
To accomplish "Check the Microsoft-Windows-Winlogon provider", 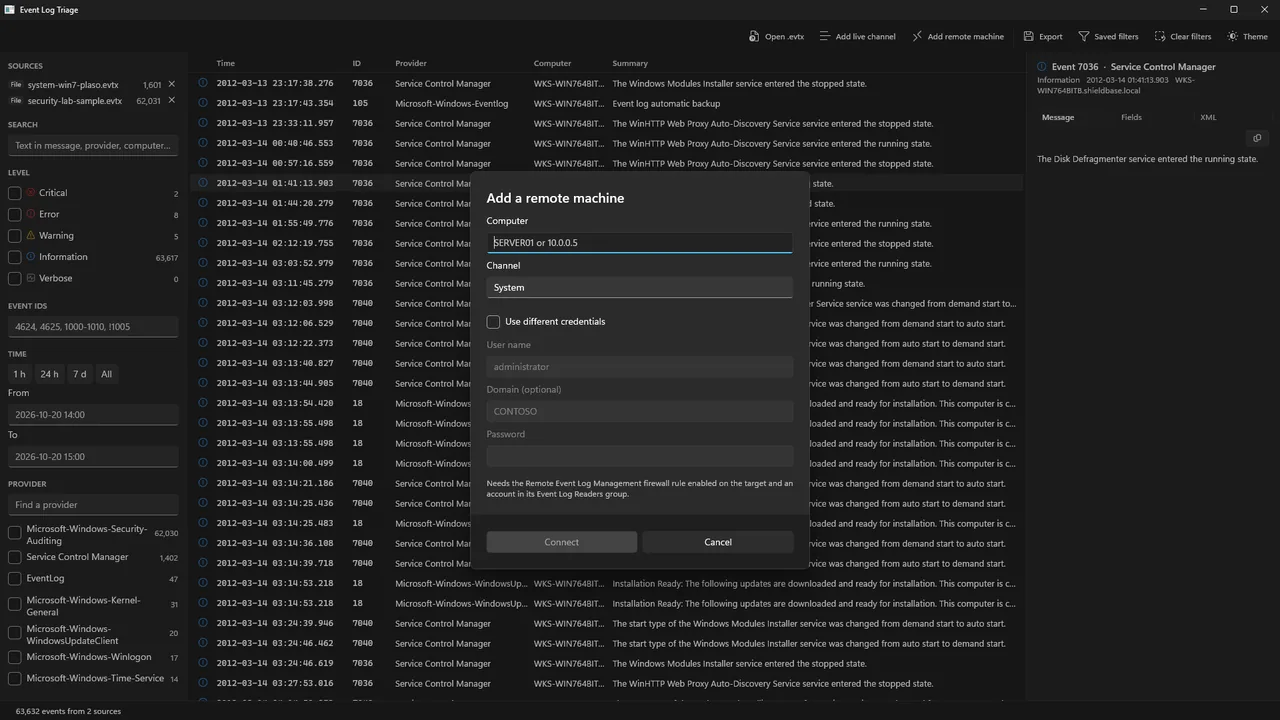I will tap(15, 657).
